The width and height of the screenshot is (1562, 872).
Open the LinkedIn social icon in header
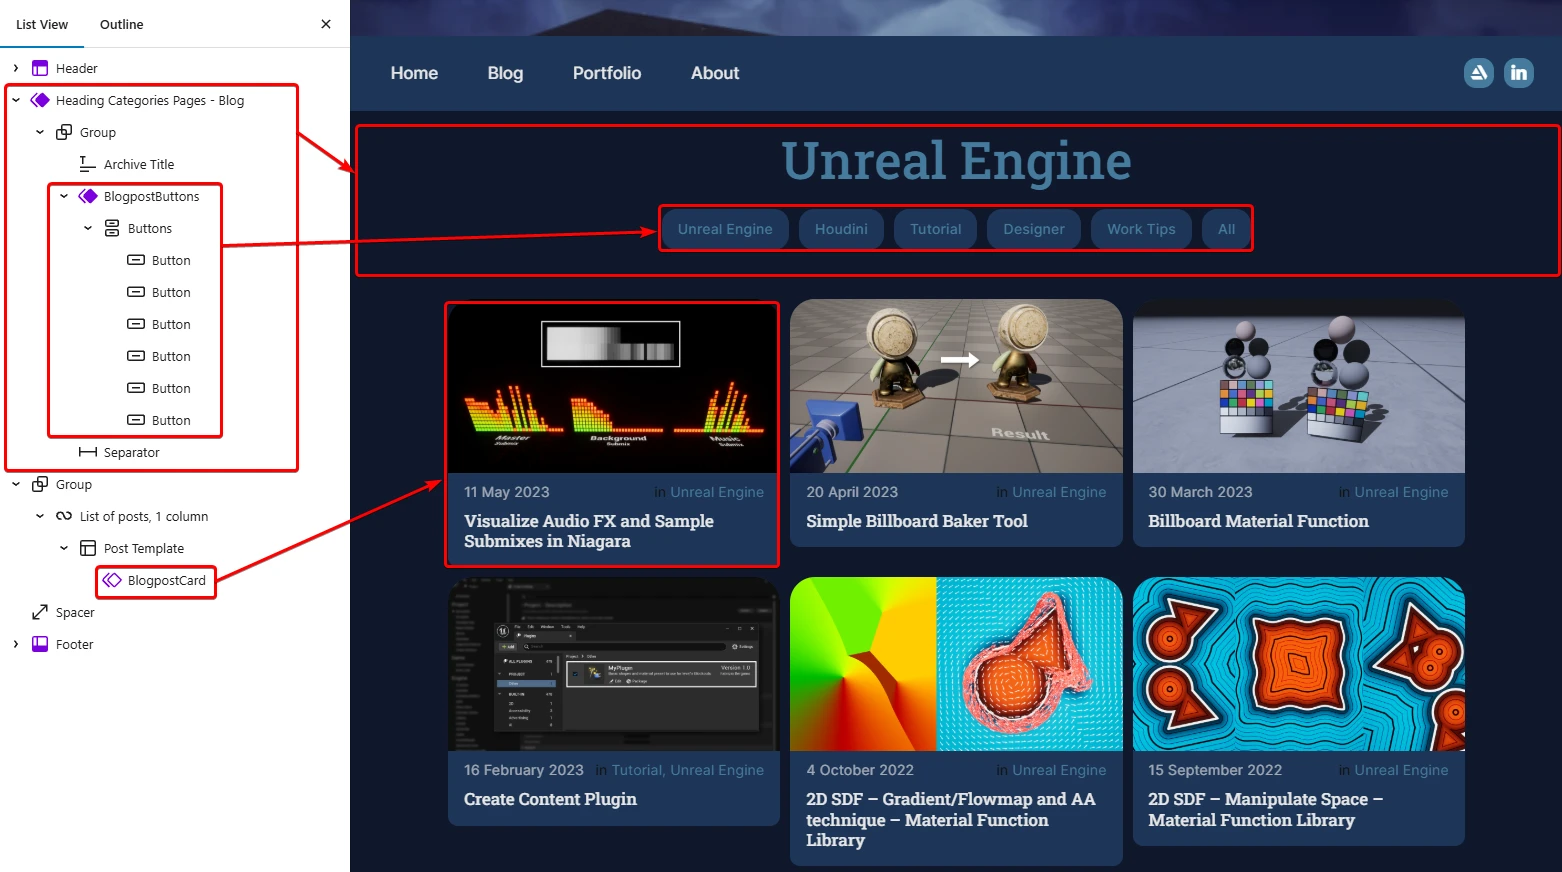1519,73
